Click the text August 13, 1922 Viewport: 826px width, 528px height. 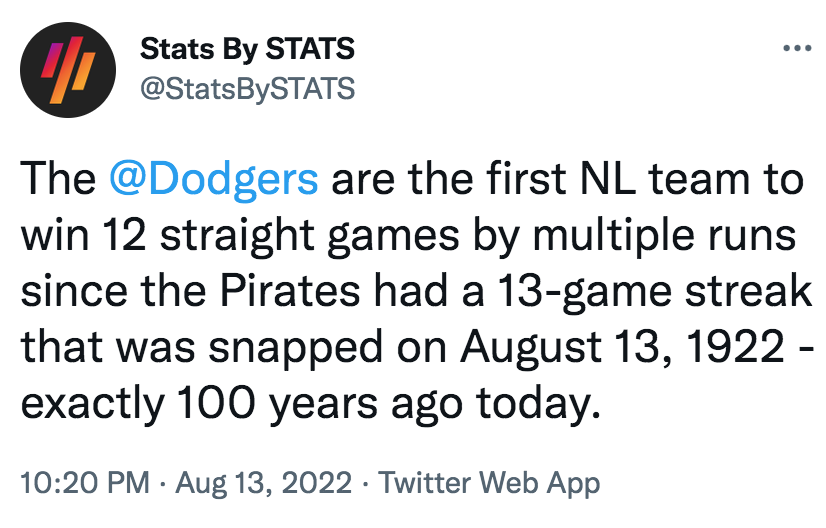point(623,348)
